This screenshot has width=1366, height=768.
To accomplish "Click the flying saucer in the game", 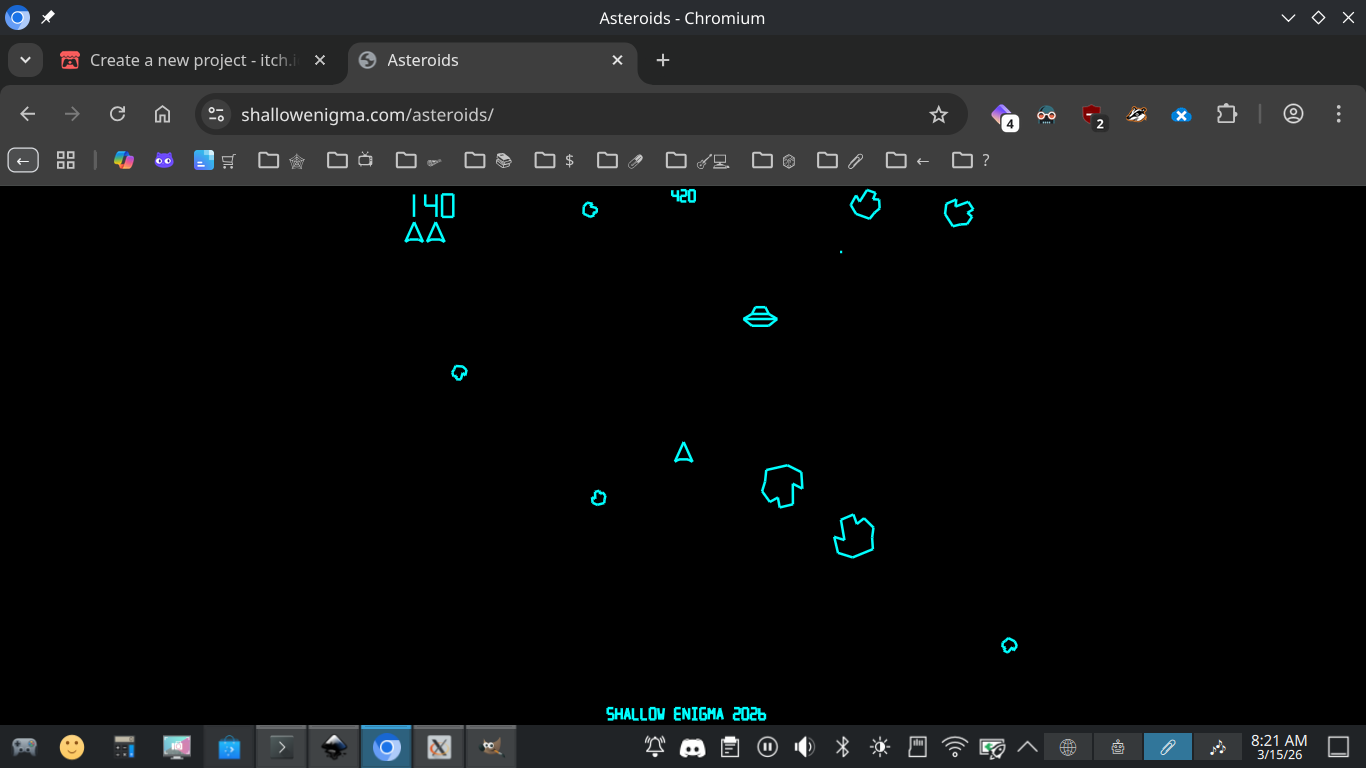I will tap(761, 317).
